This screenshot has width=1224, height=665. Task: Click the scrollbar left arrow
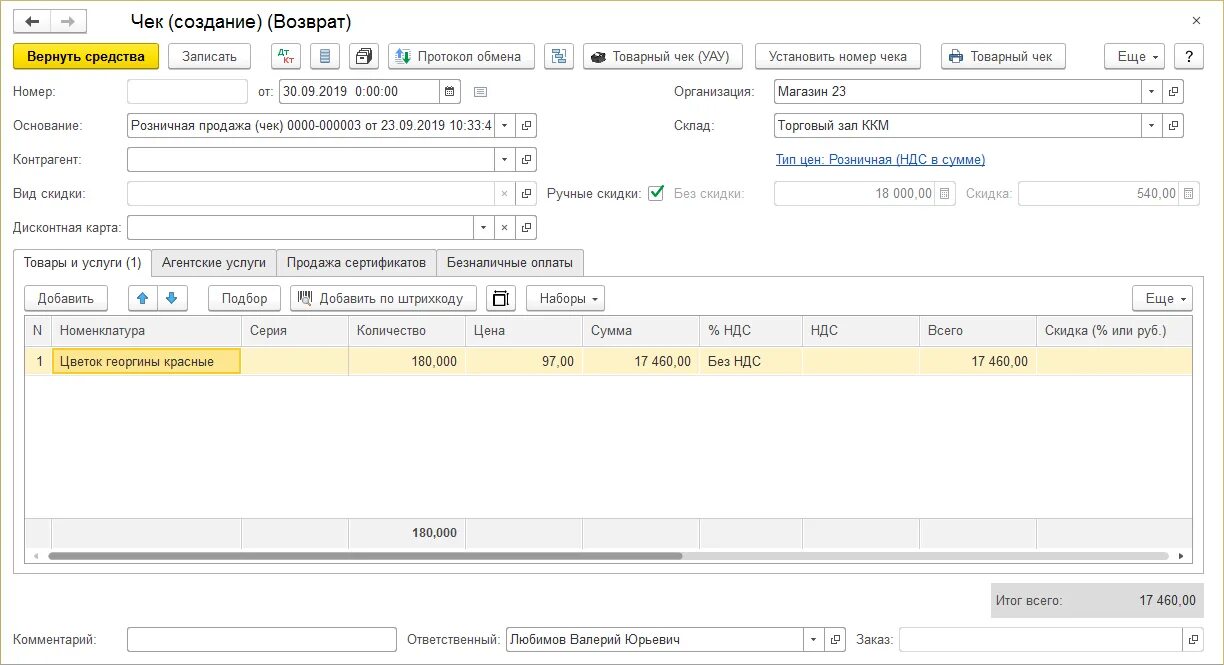36,556
